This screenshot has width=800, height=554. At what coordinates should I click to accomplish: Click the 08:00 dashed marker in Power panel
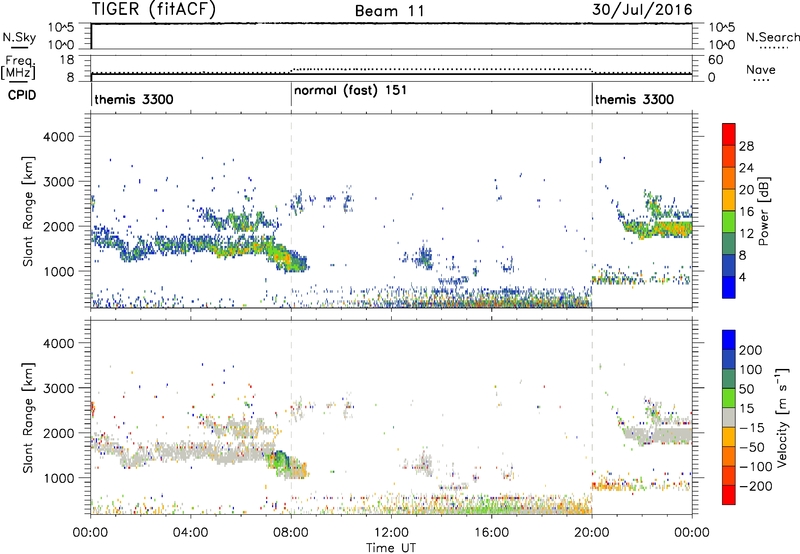click(x=291, y=211)
